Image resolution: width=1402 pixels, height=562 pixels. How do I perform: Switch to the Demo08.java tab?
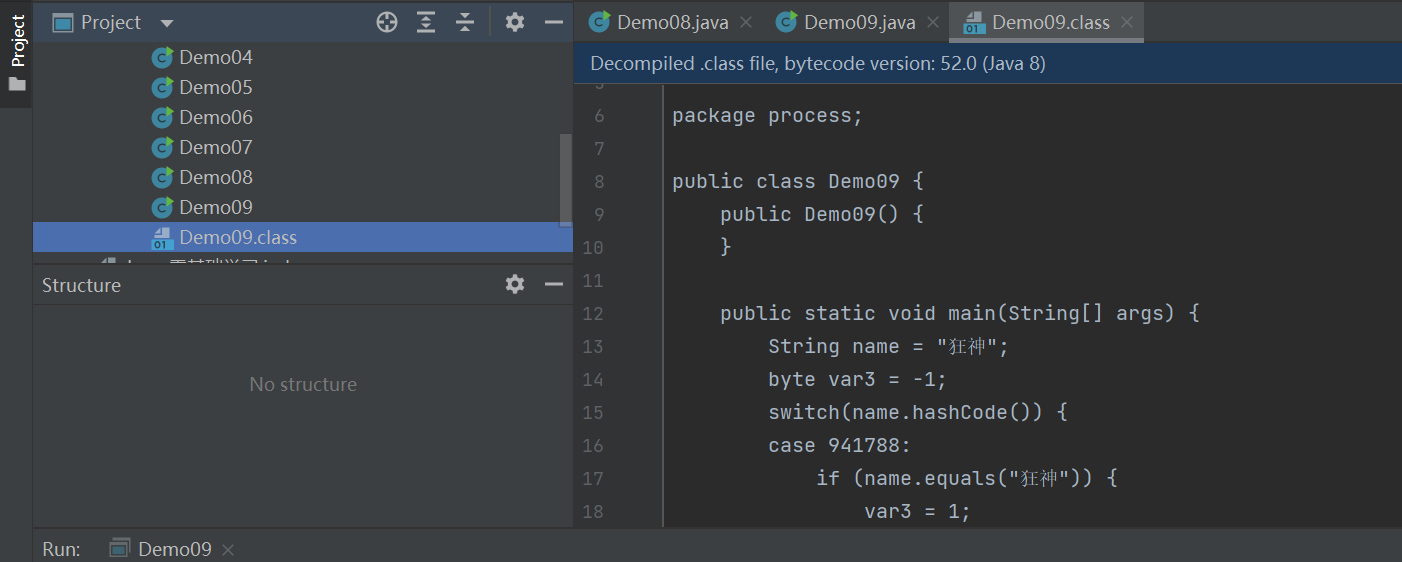click(x=672, y=22)
